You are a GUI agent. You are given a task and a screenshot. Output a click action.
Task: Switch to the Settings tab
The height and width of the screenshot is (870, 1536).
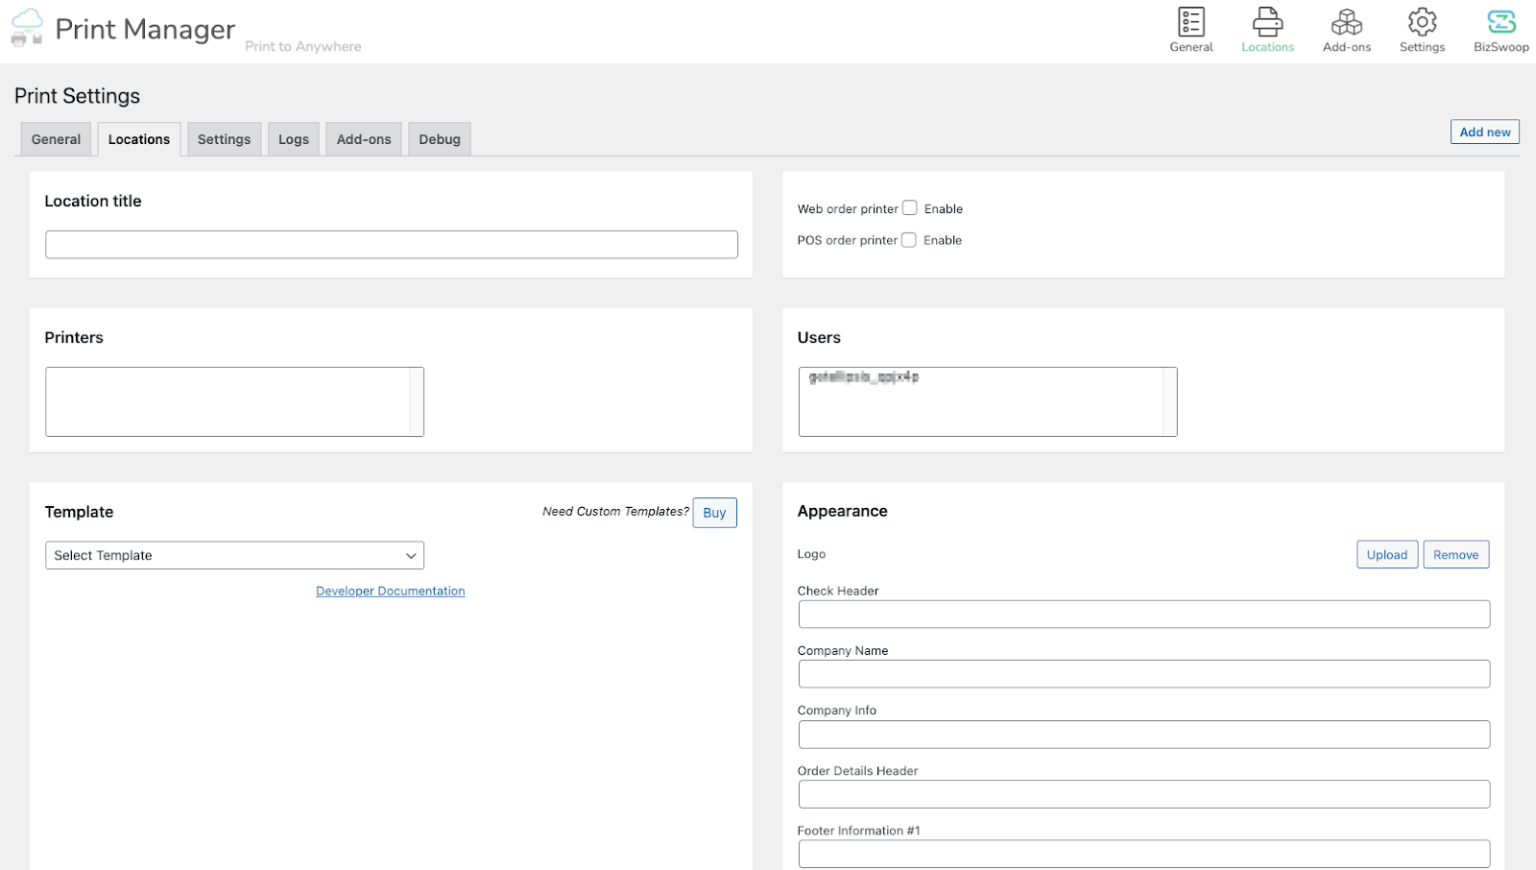(x=224, y=139)
